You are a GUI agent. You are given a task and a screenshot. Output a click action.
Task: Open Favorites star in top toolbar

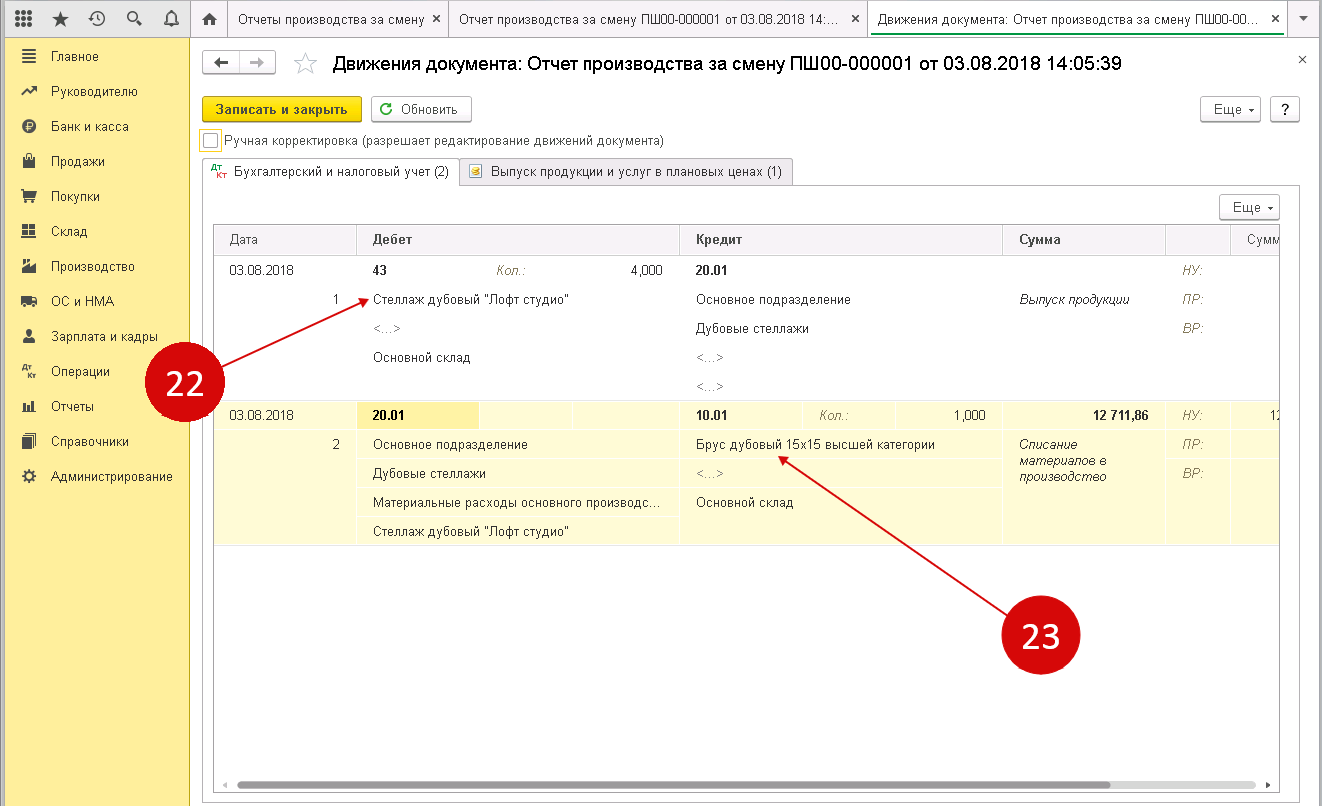tap(60, 19)
